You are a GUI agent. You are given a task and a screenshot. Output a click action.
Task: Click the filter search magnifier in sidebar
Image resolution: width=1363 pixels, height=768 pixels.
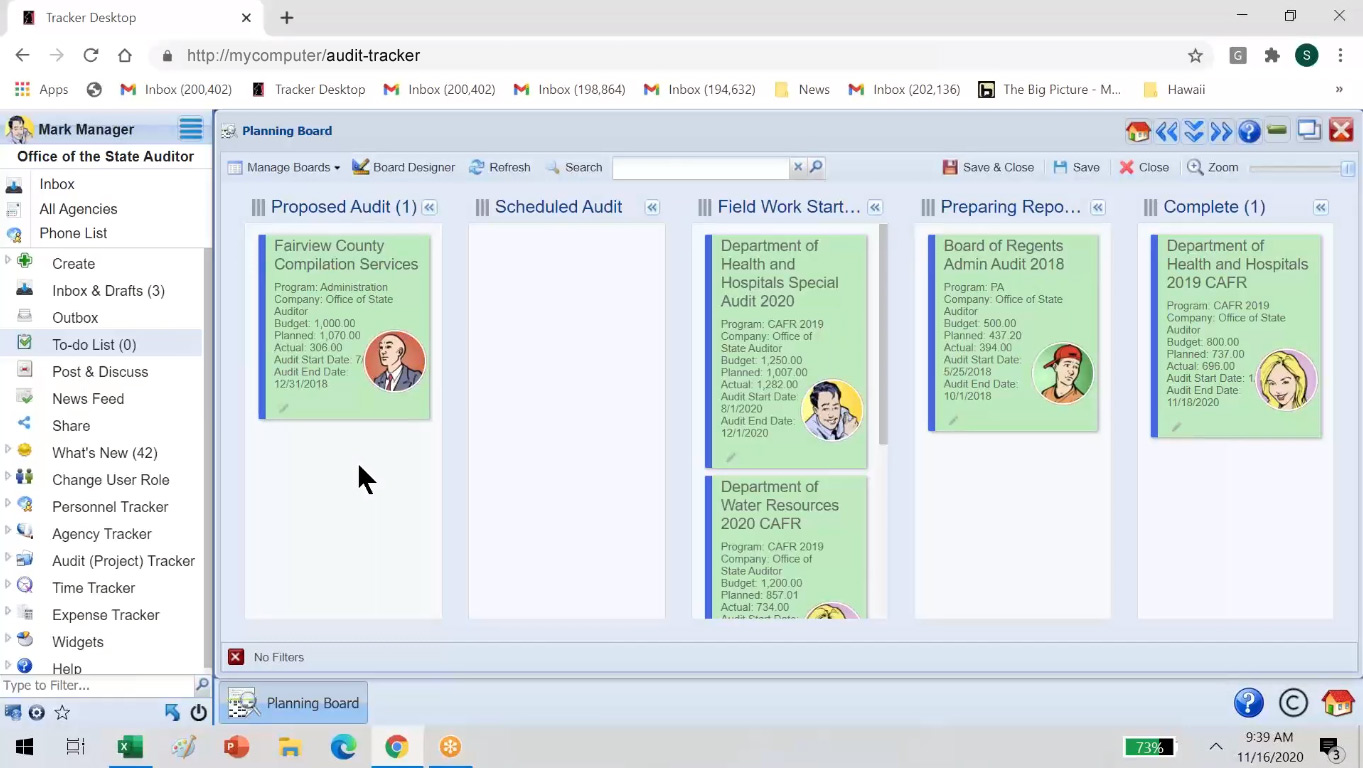(x=202, y=685)
